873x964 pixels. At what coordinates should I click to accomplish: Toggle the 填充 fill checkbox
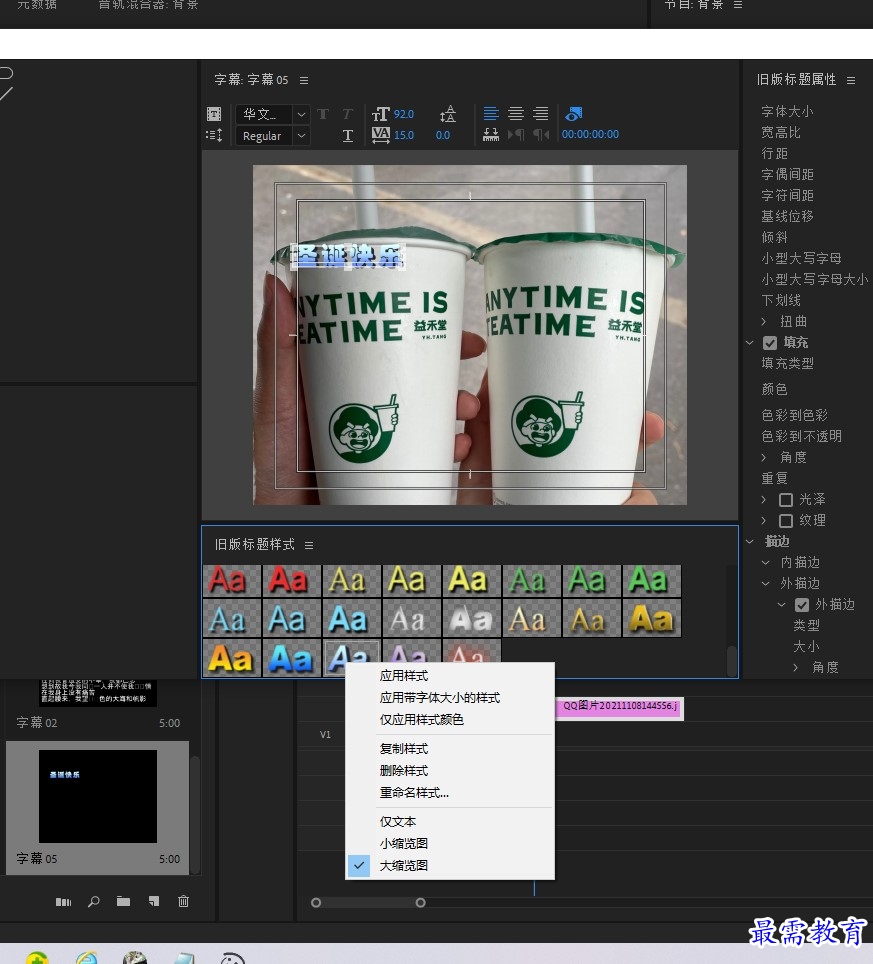(770, 343)
